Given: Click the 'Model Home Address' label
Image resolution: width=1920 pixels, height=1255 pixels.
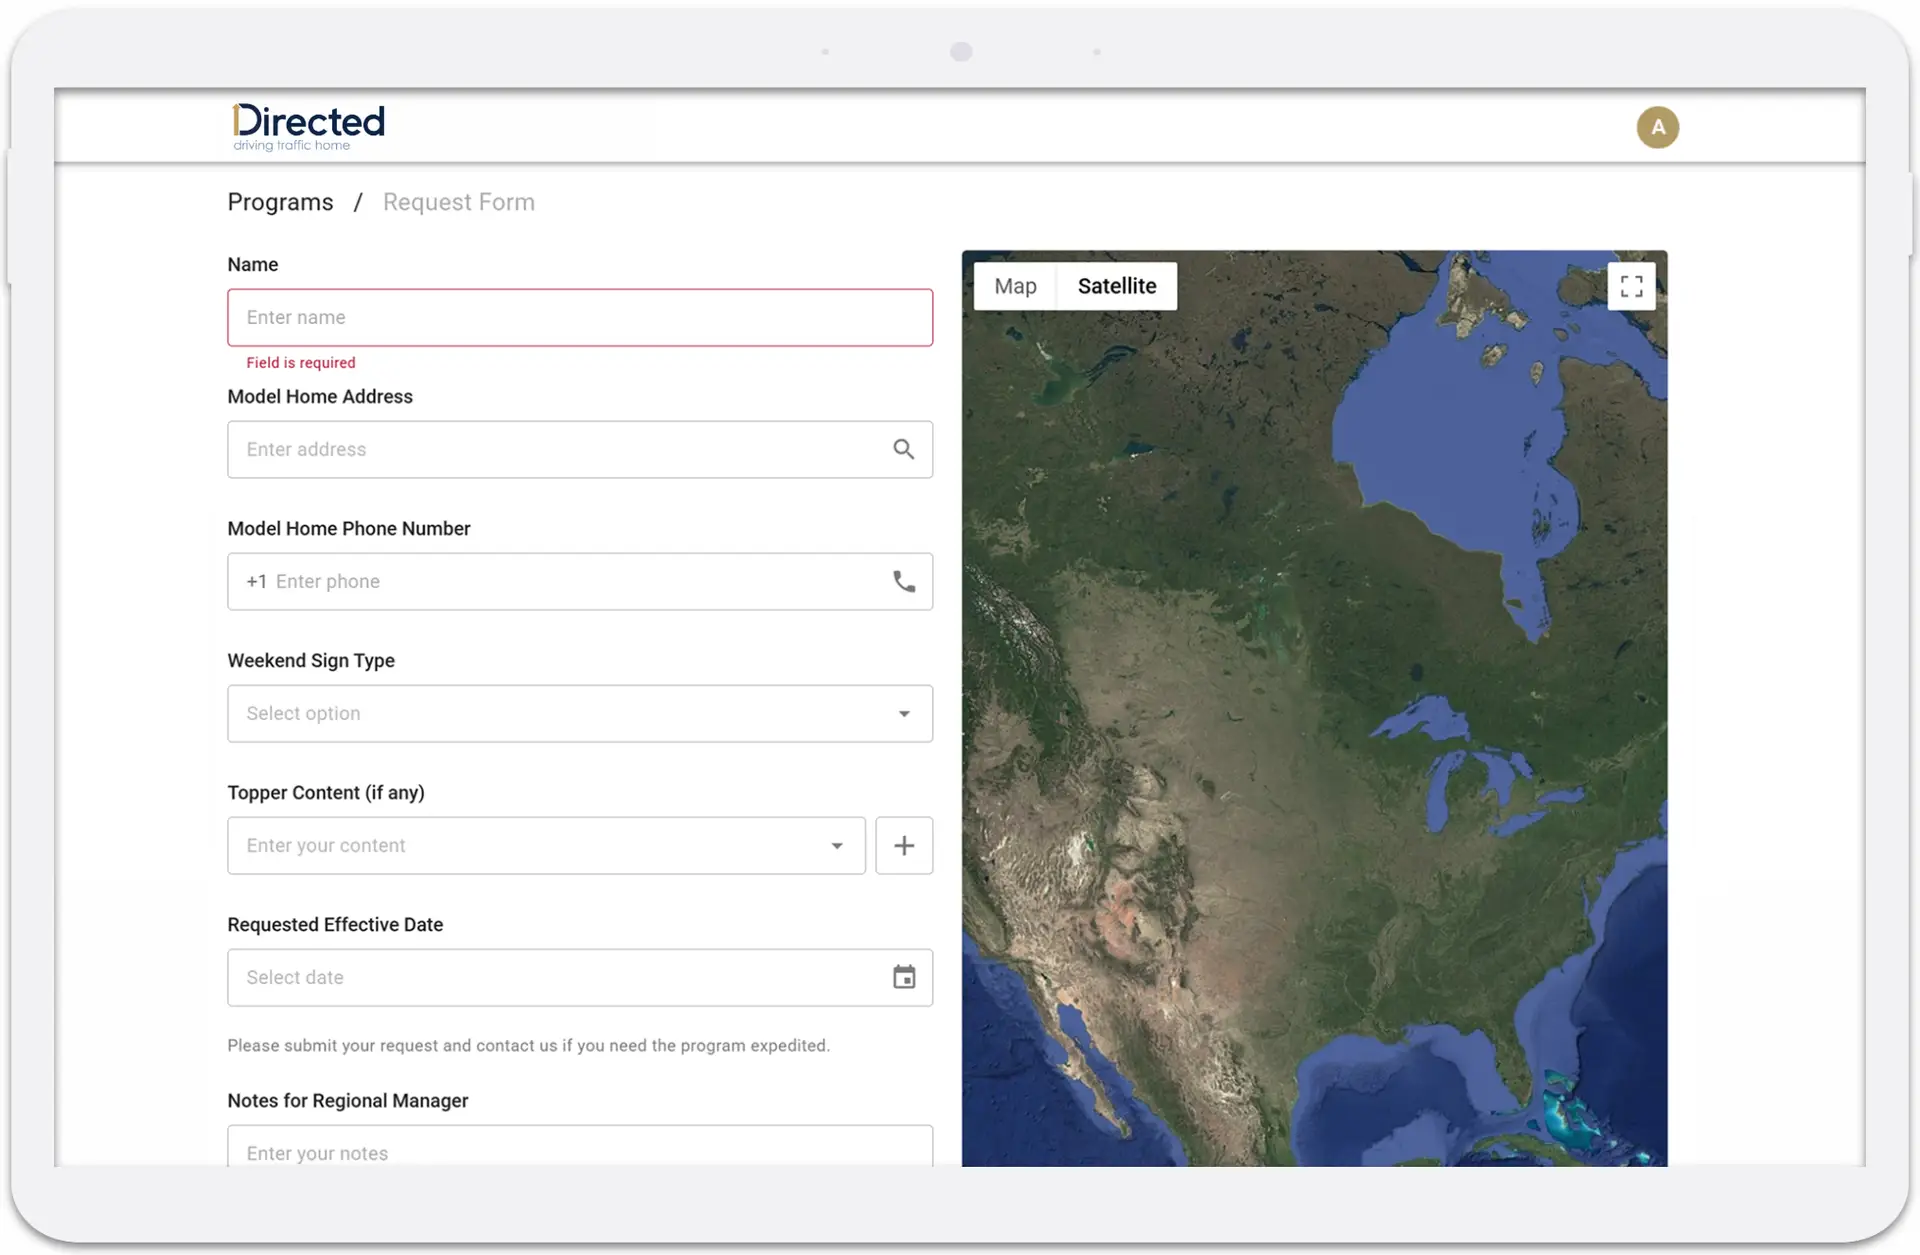Looking at the screenshot, I should tap(320, 396).
